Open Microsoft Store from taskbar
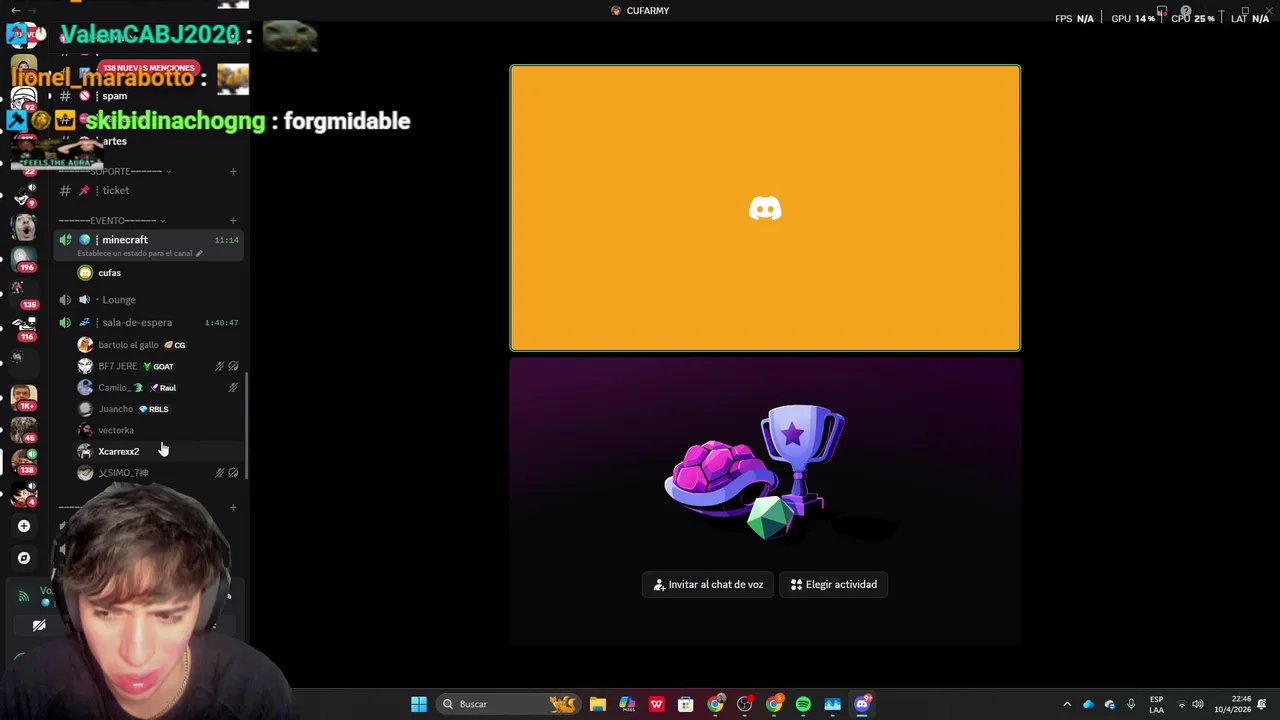 click(686, 704)
